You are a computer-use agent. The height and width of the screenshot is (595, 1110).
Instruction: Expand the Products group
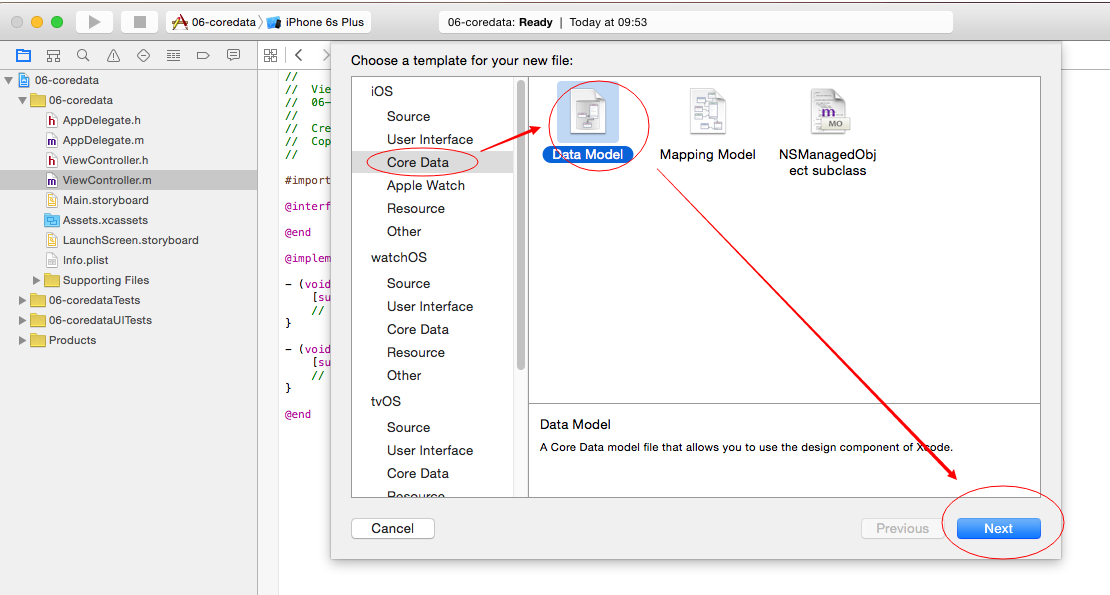pos(22,340)
